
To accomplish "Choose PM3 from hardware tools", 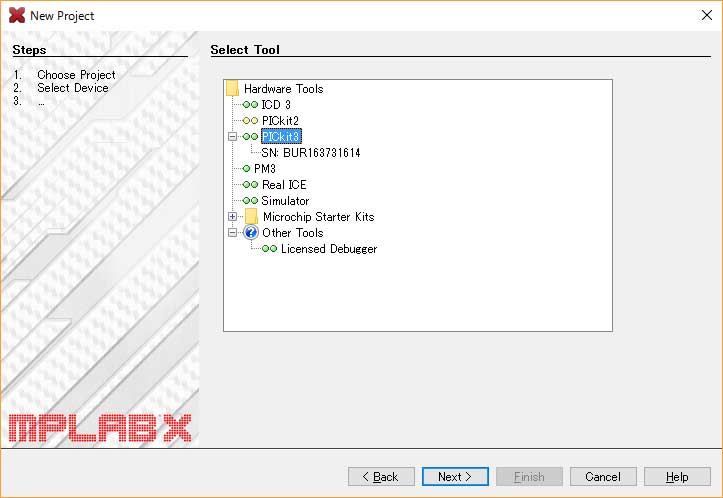I will (x=265, y=169).
